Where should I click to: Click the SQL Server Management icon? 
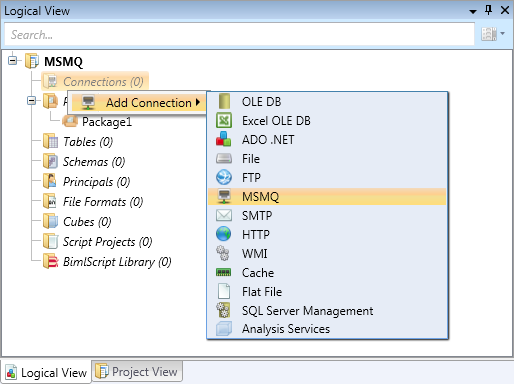223,310
